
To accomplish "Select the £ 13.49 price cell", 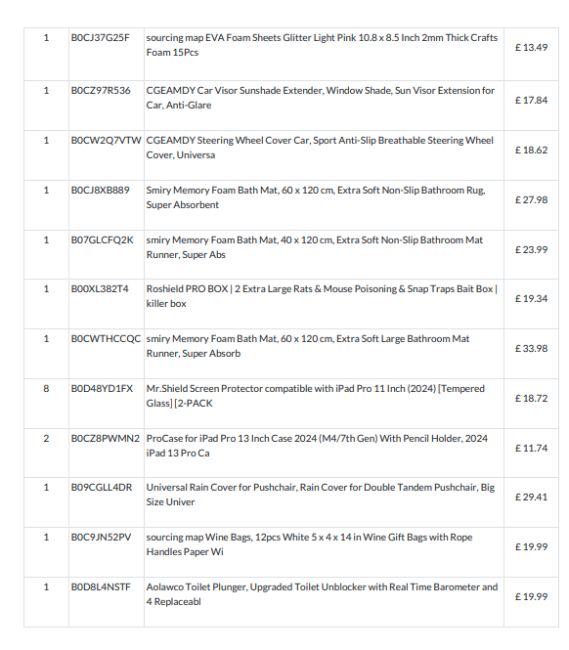I will 531,47.
